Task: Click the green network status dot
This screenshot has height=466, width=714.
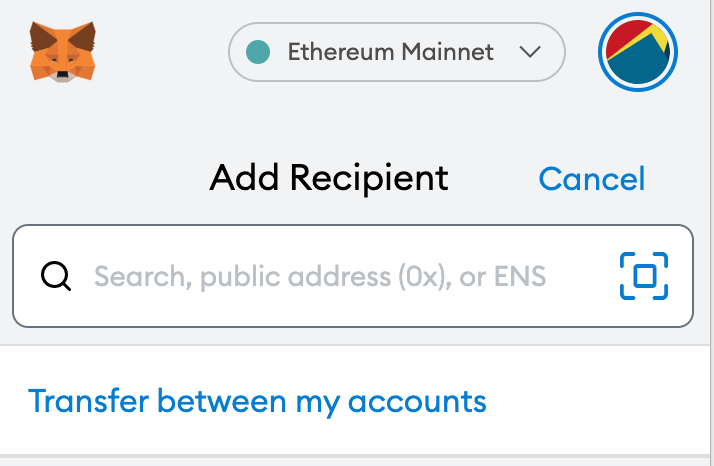Action: [x=258, y=52]
